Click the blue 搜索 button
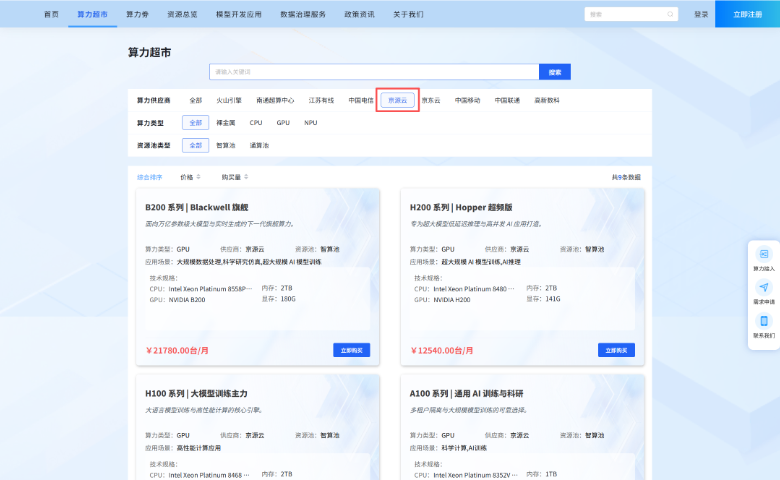Viewport: 780px width, 480px height. (x=555, y=72)
